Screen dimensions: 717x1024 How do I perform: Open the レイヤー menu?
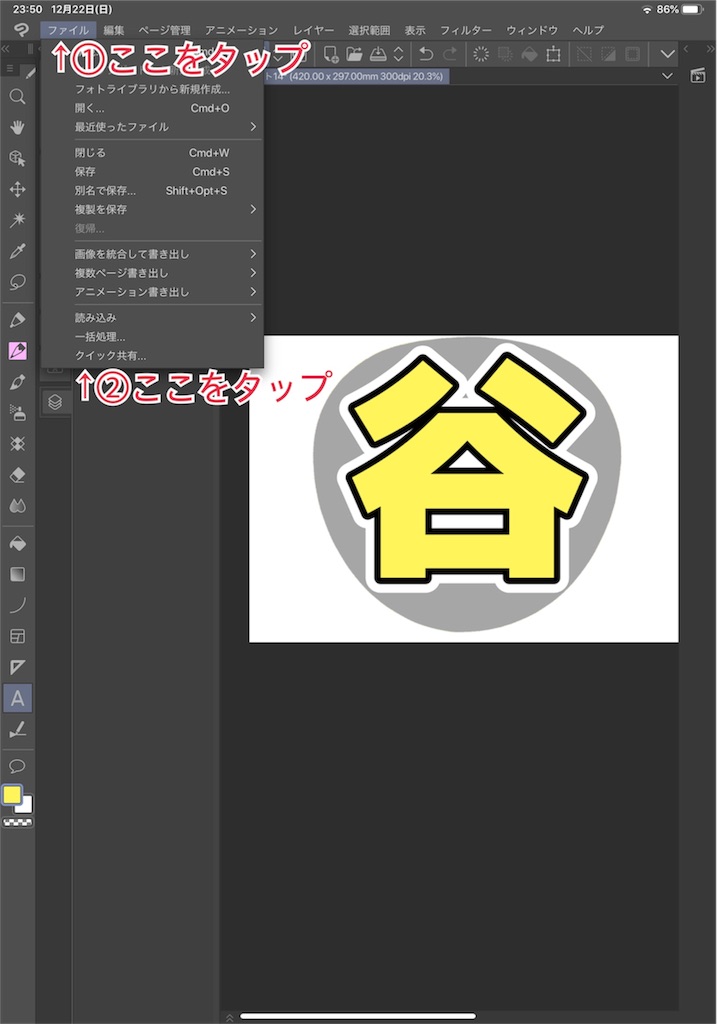point(313,30)
